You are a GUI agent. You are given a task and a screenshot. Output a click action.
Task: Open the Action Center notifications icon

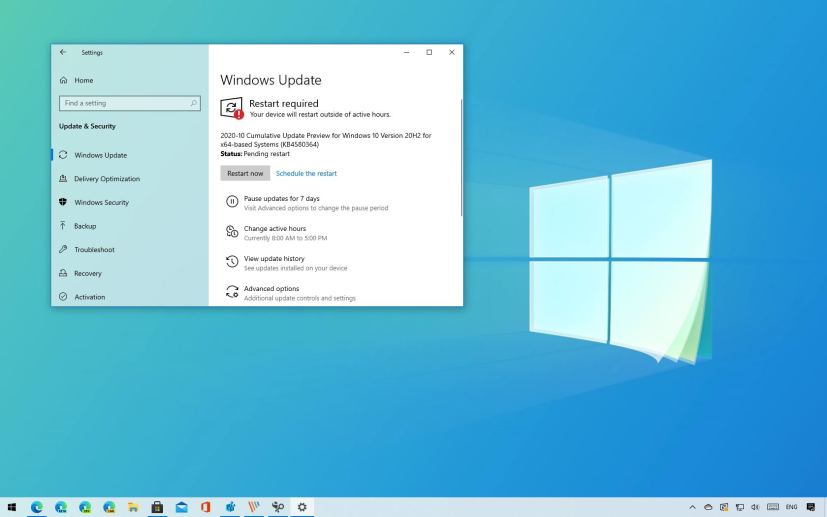[811, 507]
